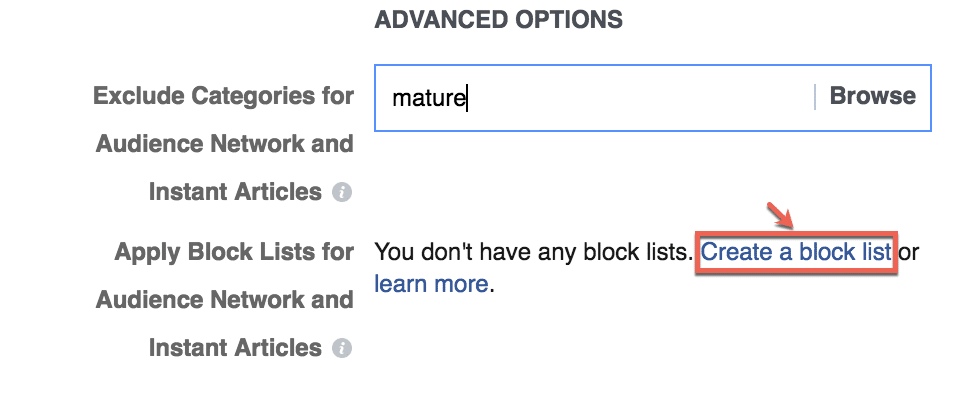Open the 'learn more' link
Image resolution: width=970 pixels, height=408 pixels.
coord(431,284)
